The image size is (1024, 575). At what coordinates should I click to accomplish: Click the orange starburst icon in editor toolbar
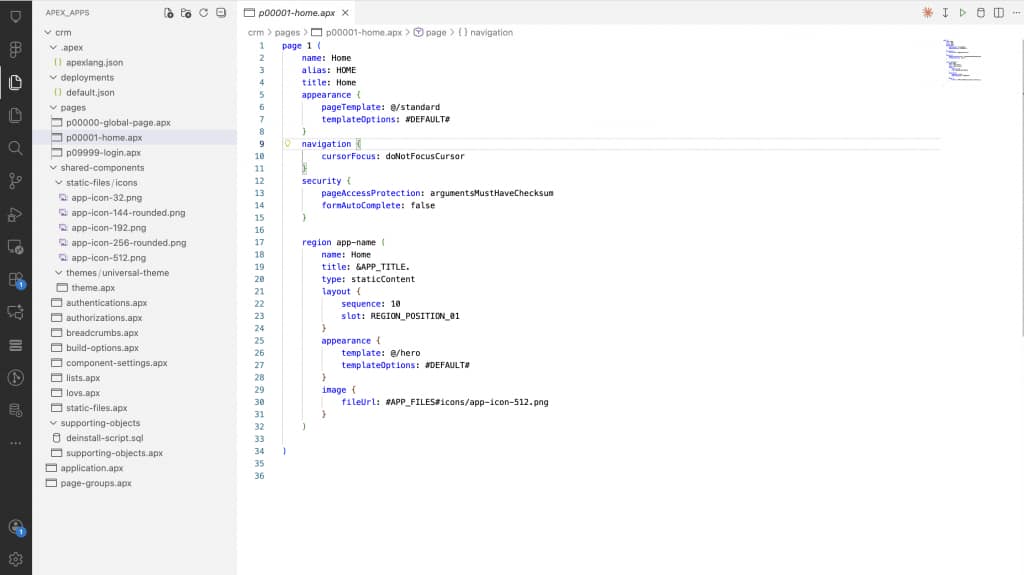click(927, 12)
